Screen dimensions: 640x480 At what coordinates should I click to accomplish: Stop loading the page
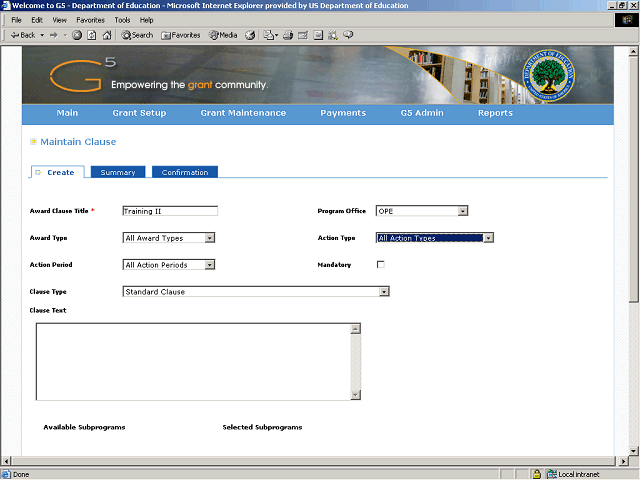pos(77,35)
